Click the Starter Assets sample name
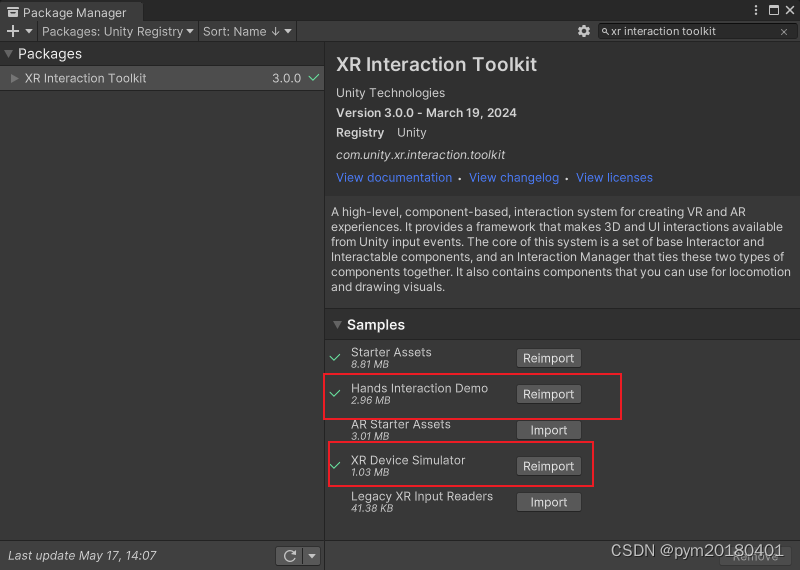The image size is (800, 570). (391, 352)
